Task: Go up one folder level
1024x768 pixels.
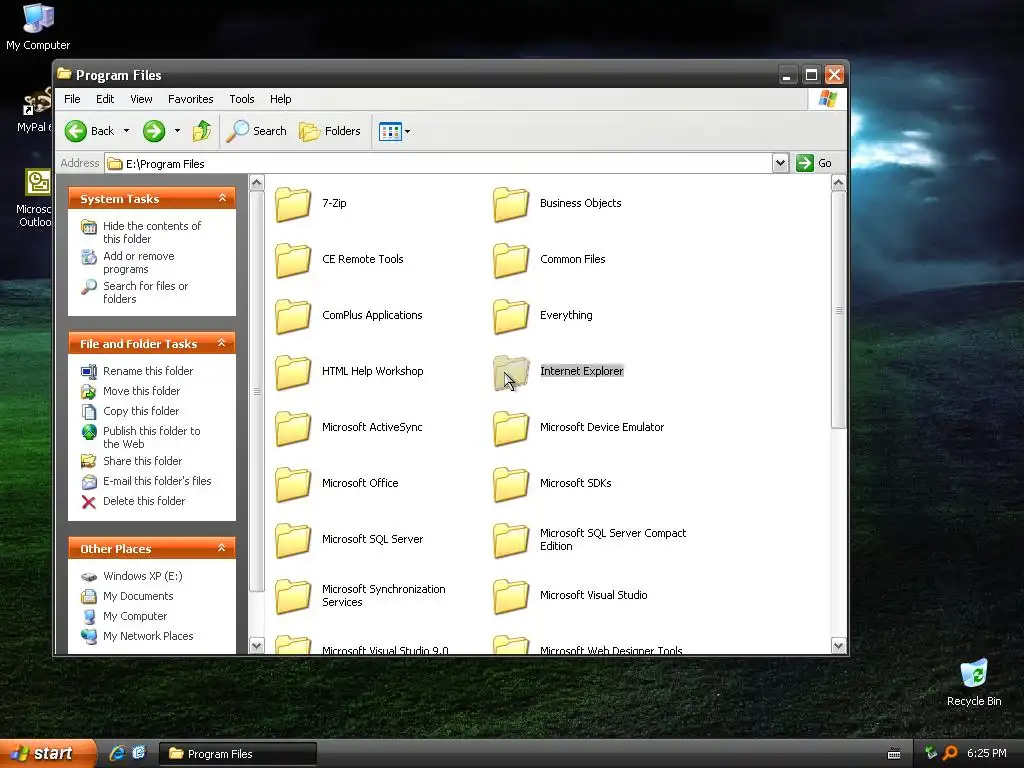Action: coord(202,131)
